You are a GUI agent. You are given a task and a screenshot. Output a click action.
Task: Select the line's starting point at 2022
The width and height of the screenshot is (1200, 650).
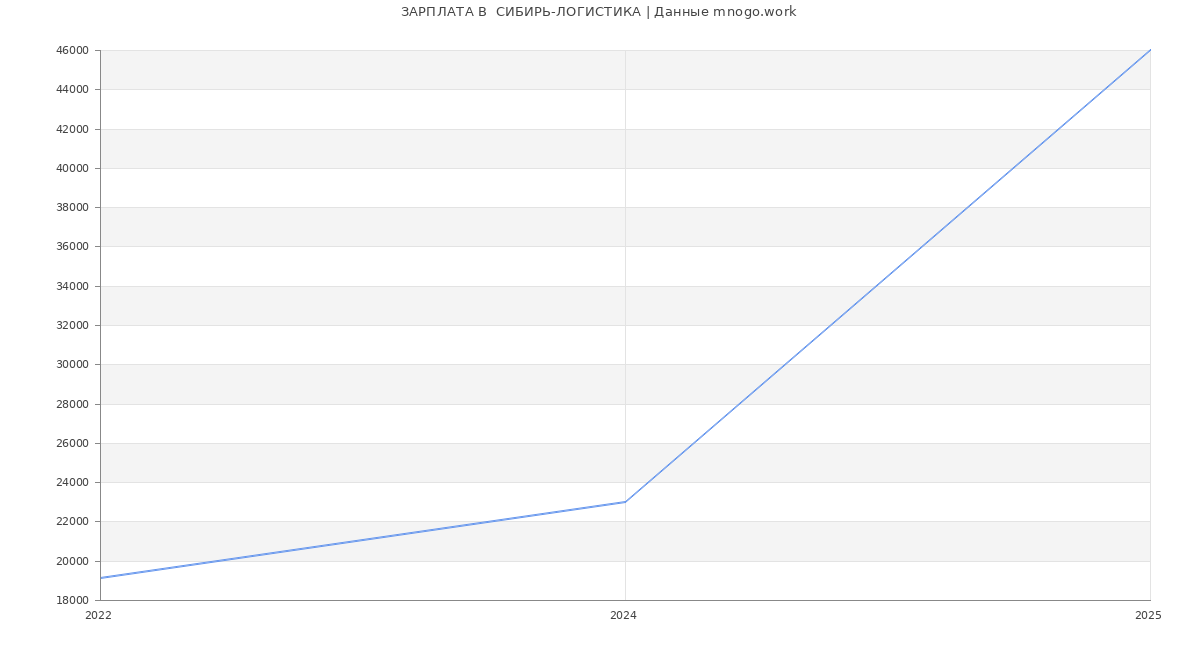[101, 578]
